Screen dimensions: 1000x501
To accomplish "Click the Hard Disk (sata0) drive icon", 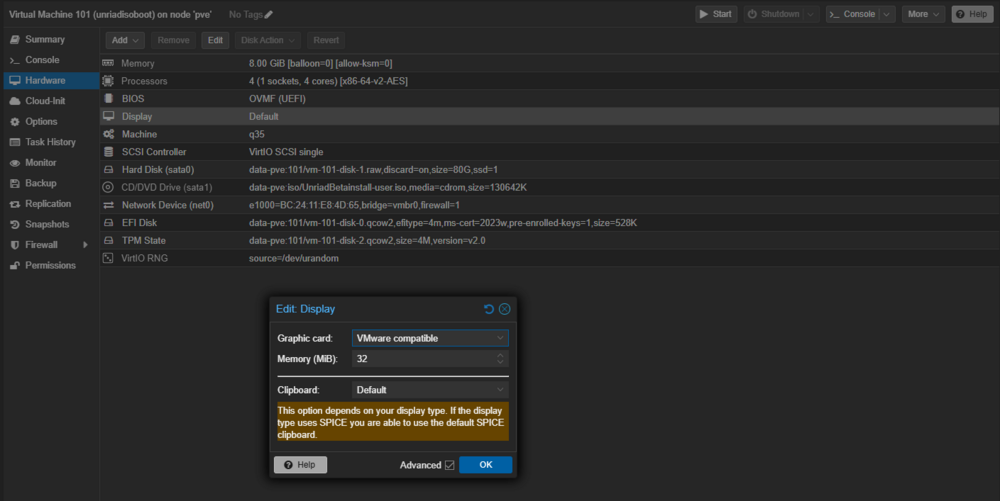I will coord(108,170).
